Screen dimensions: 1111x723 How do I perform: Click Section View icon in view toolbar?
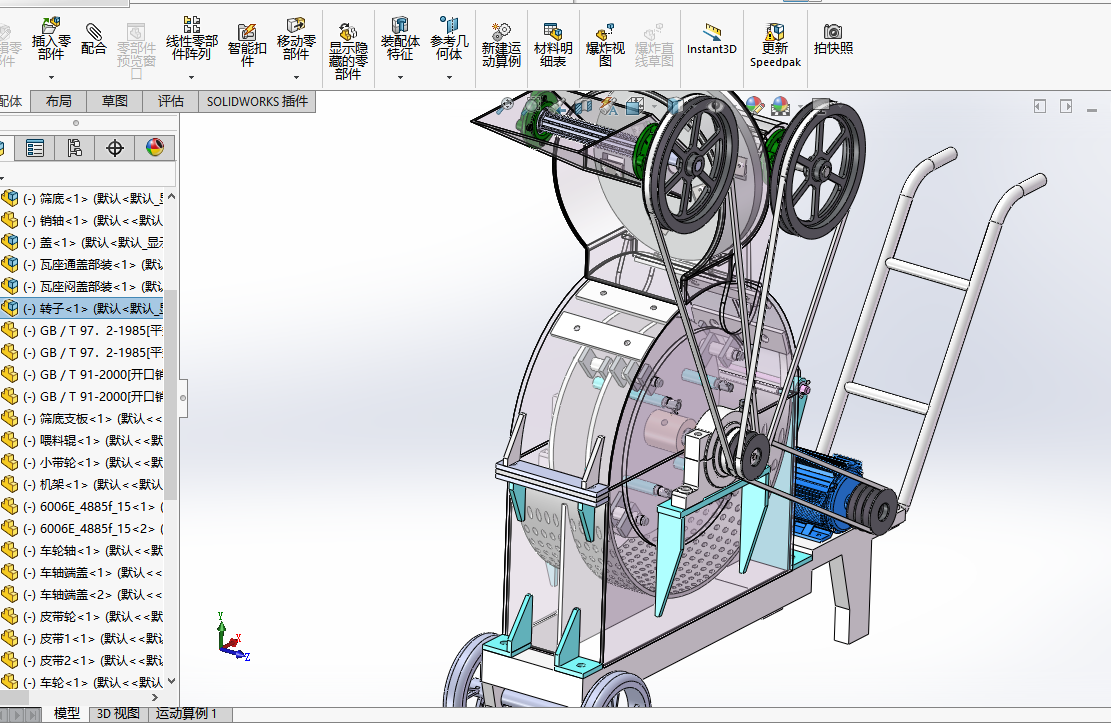click(x=584, y=106)
